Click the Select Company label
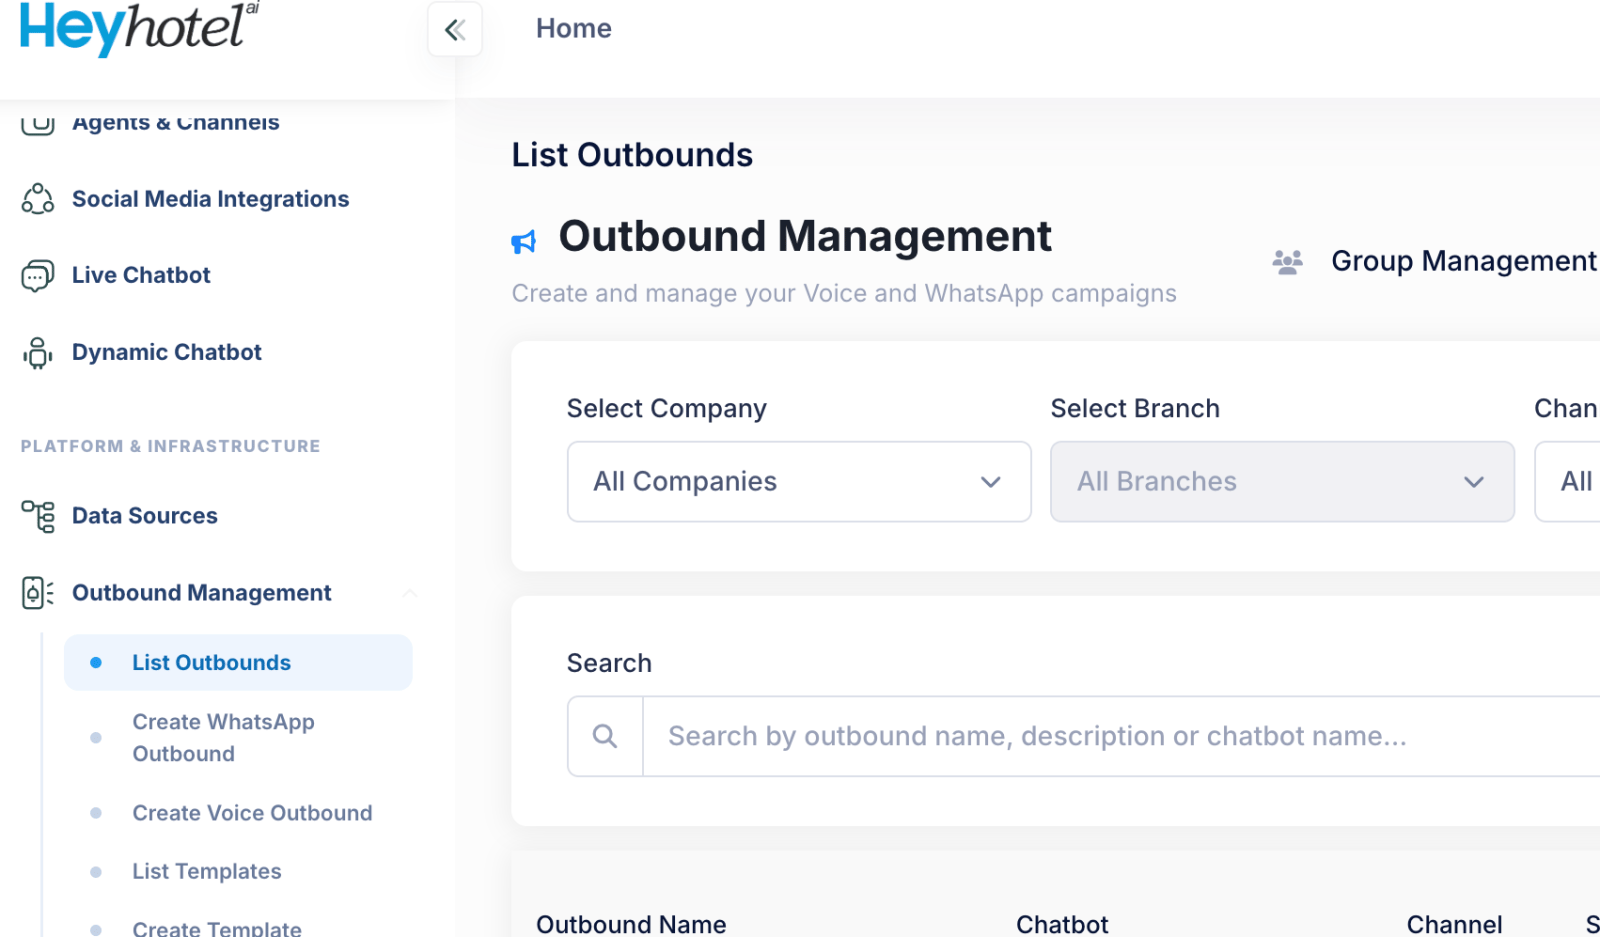The image size is (1600, 937). point(667,409)
